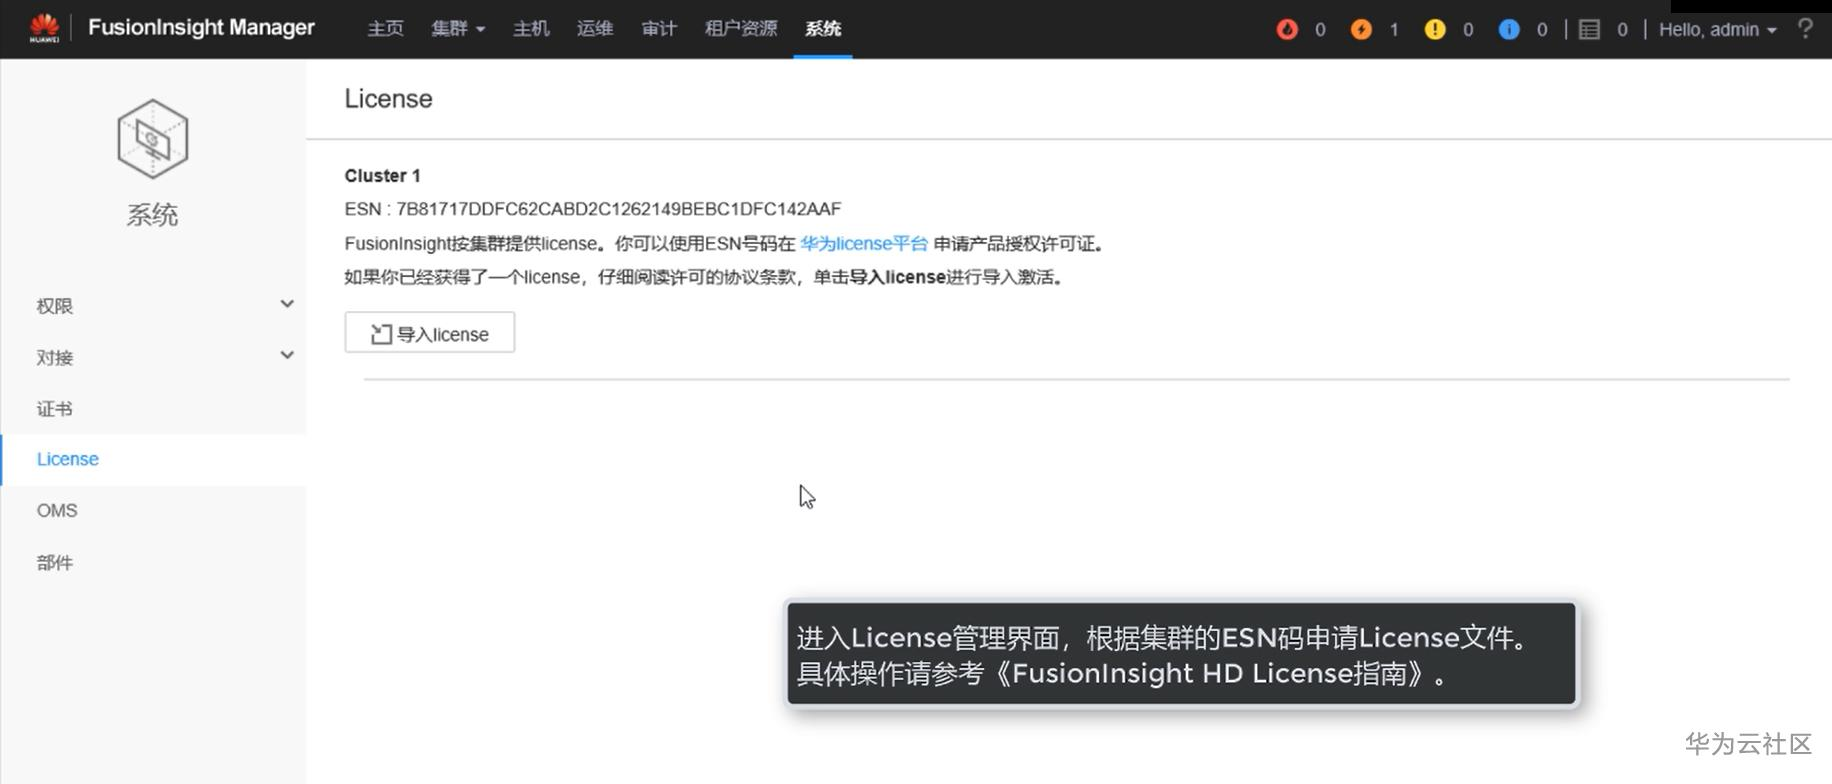Click the Huawei logo icon
The height and width of the screenshot is (784, 1832).
pos(44,28)
